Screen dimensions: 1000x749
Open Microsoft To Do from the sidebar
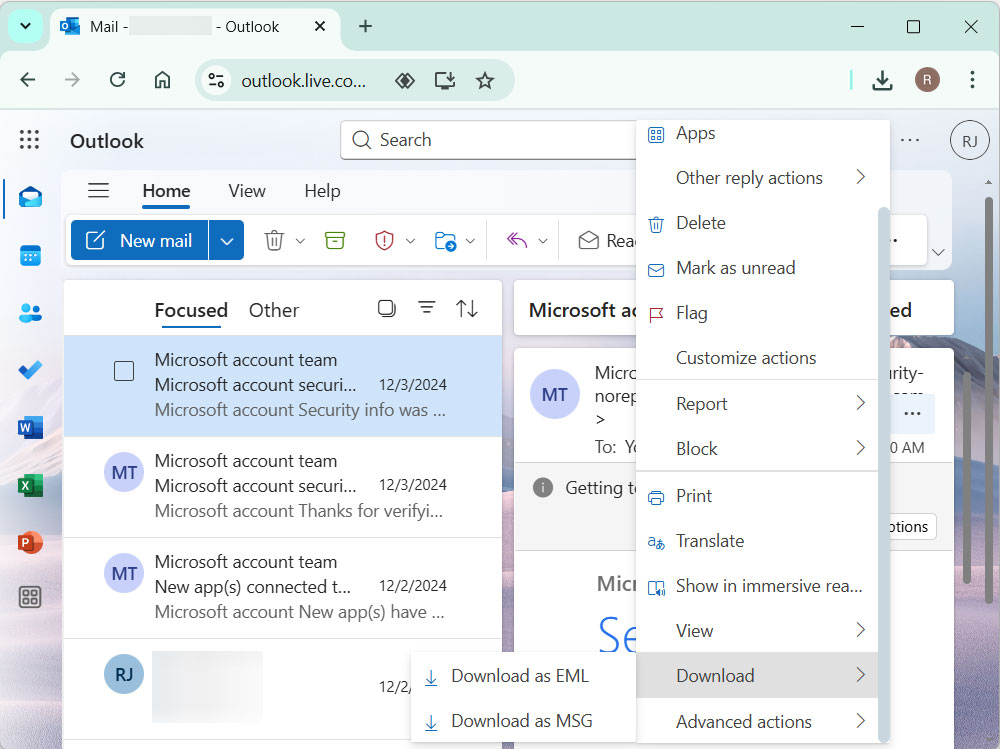coord(30,370)
